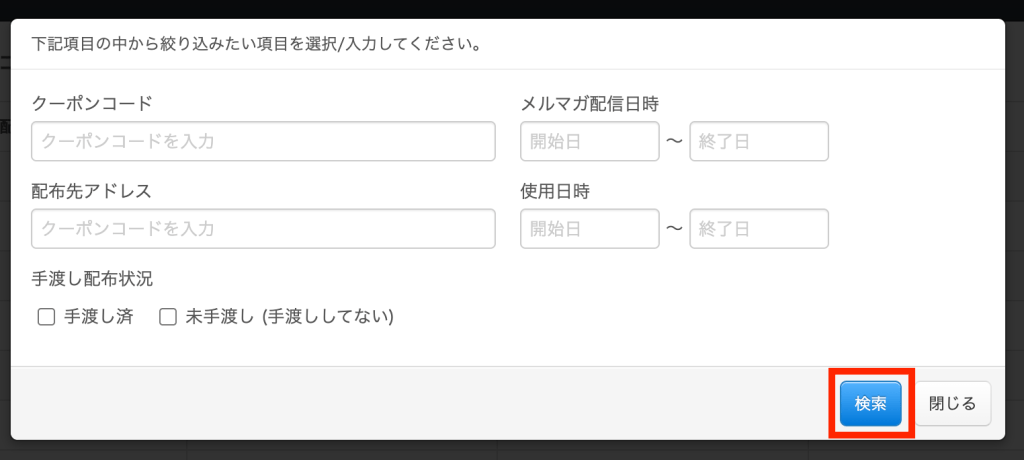Check the 未手渡し checkbox box
The width and height of the screenshot is (1024, 460).
(x=168, y=317)
